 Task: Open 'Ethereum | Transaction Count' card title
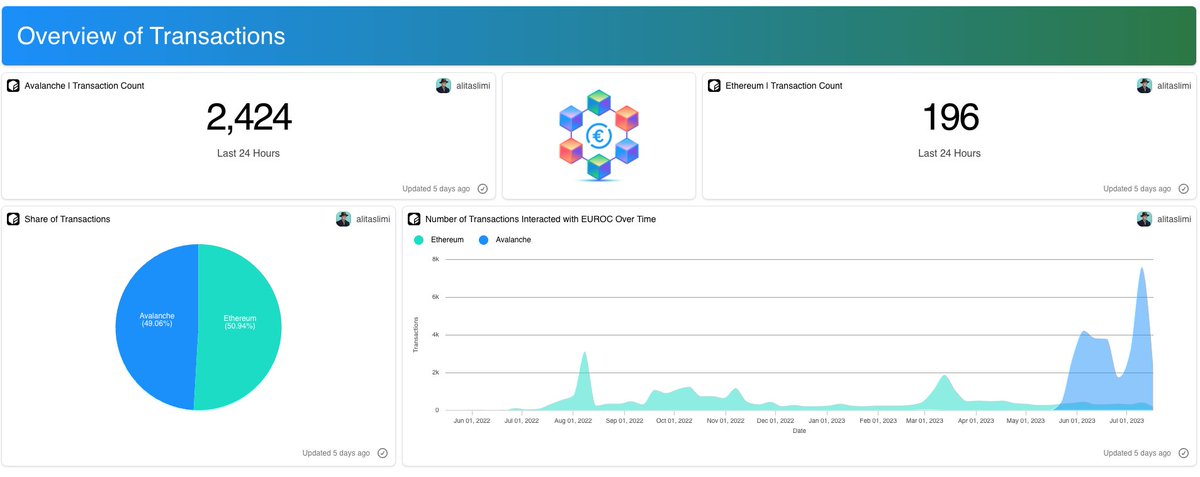(784, 86)
